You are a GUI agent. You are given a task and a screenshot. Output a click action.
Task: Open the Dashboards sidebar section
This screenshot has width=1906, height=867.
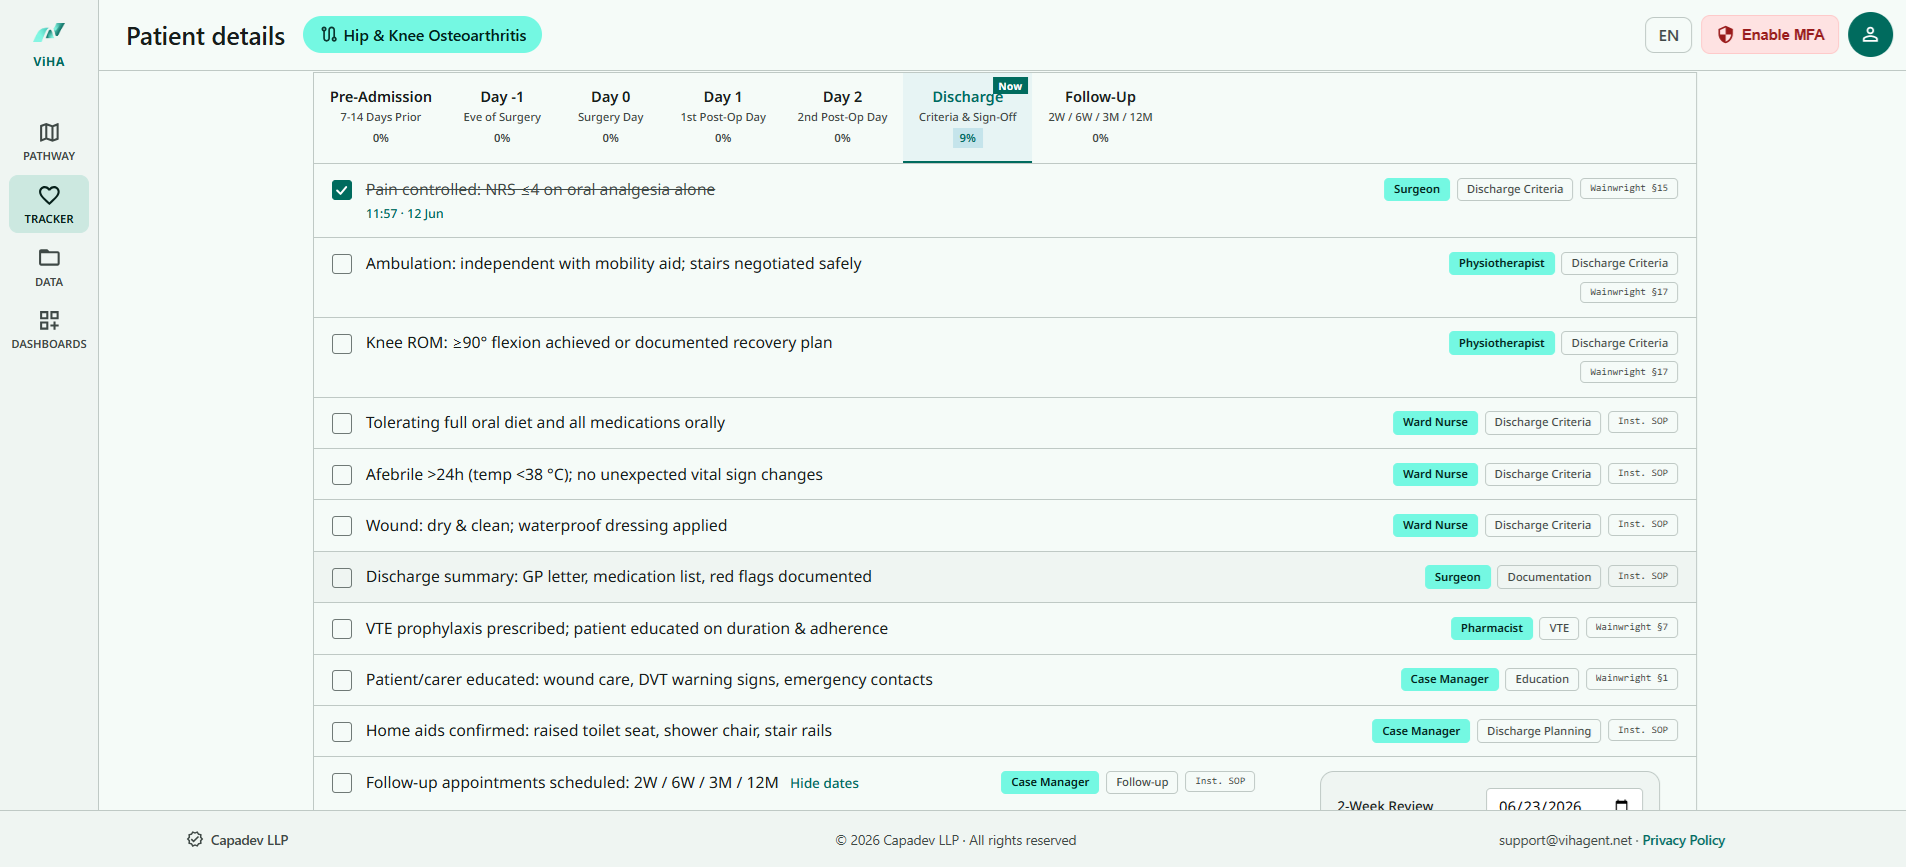[x=49, y=330]
